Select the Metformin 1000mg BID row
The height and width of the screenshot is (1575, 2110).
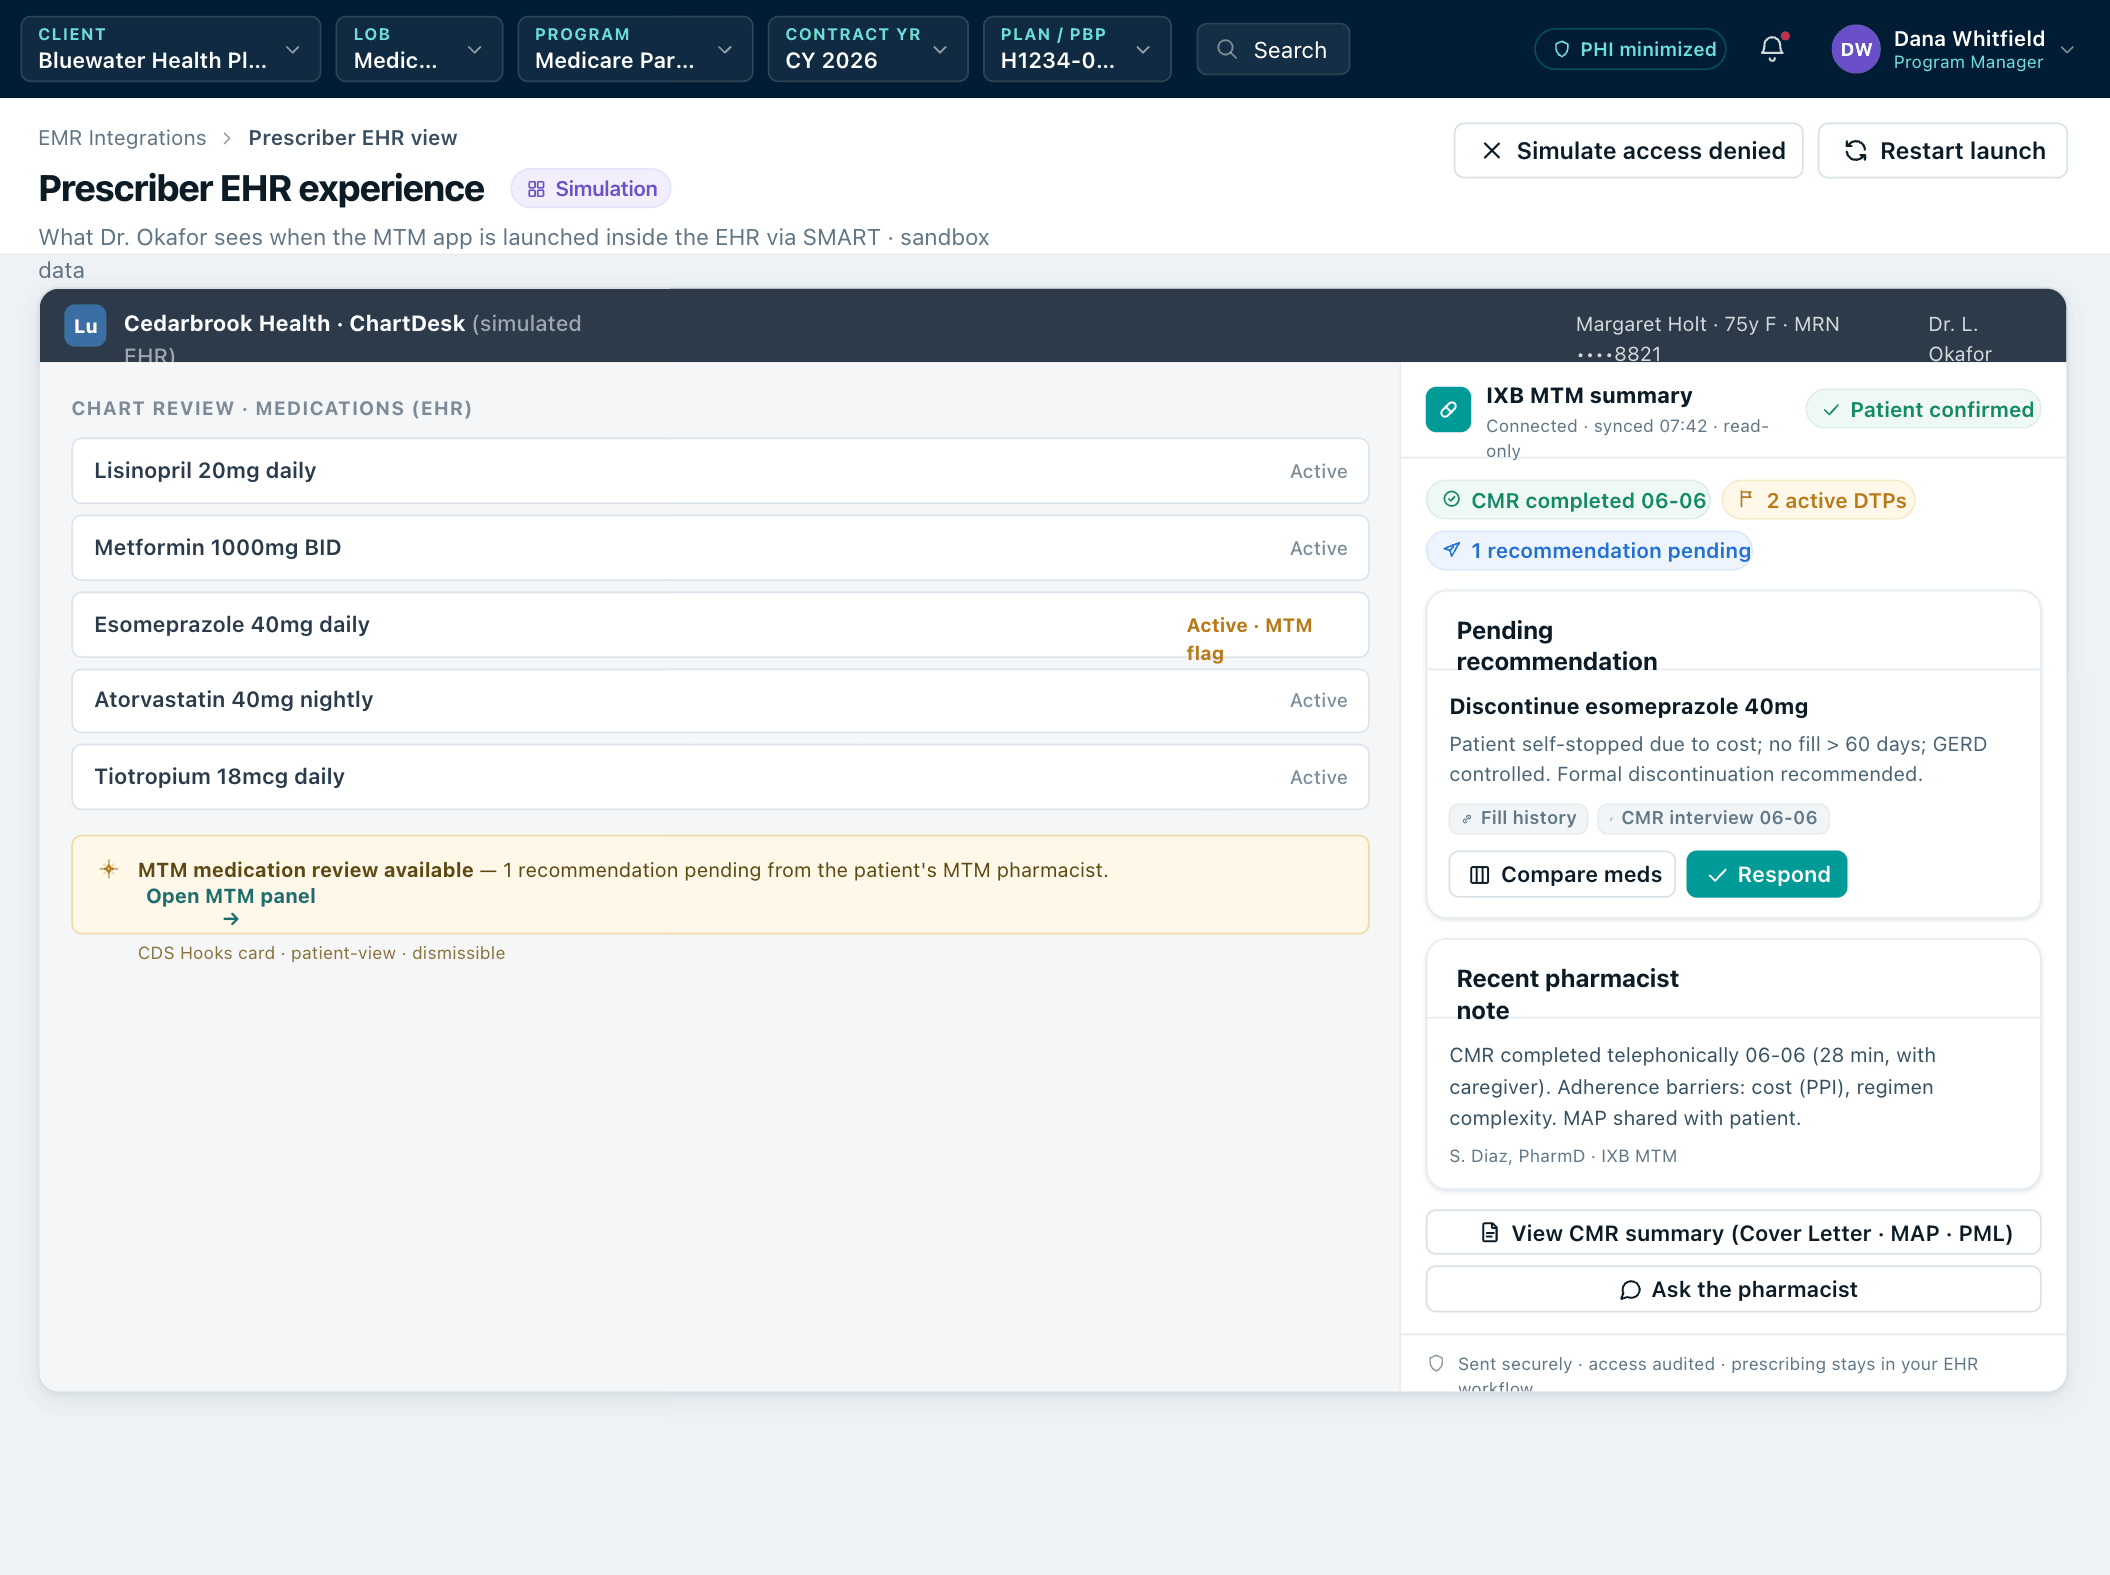coord(720,548)
